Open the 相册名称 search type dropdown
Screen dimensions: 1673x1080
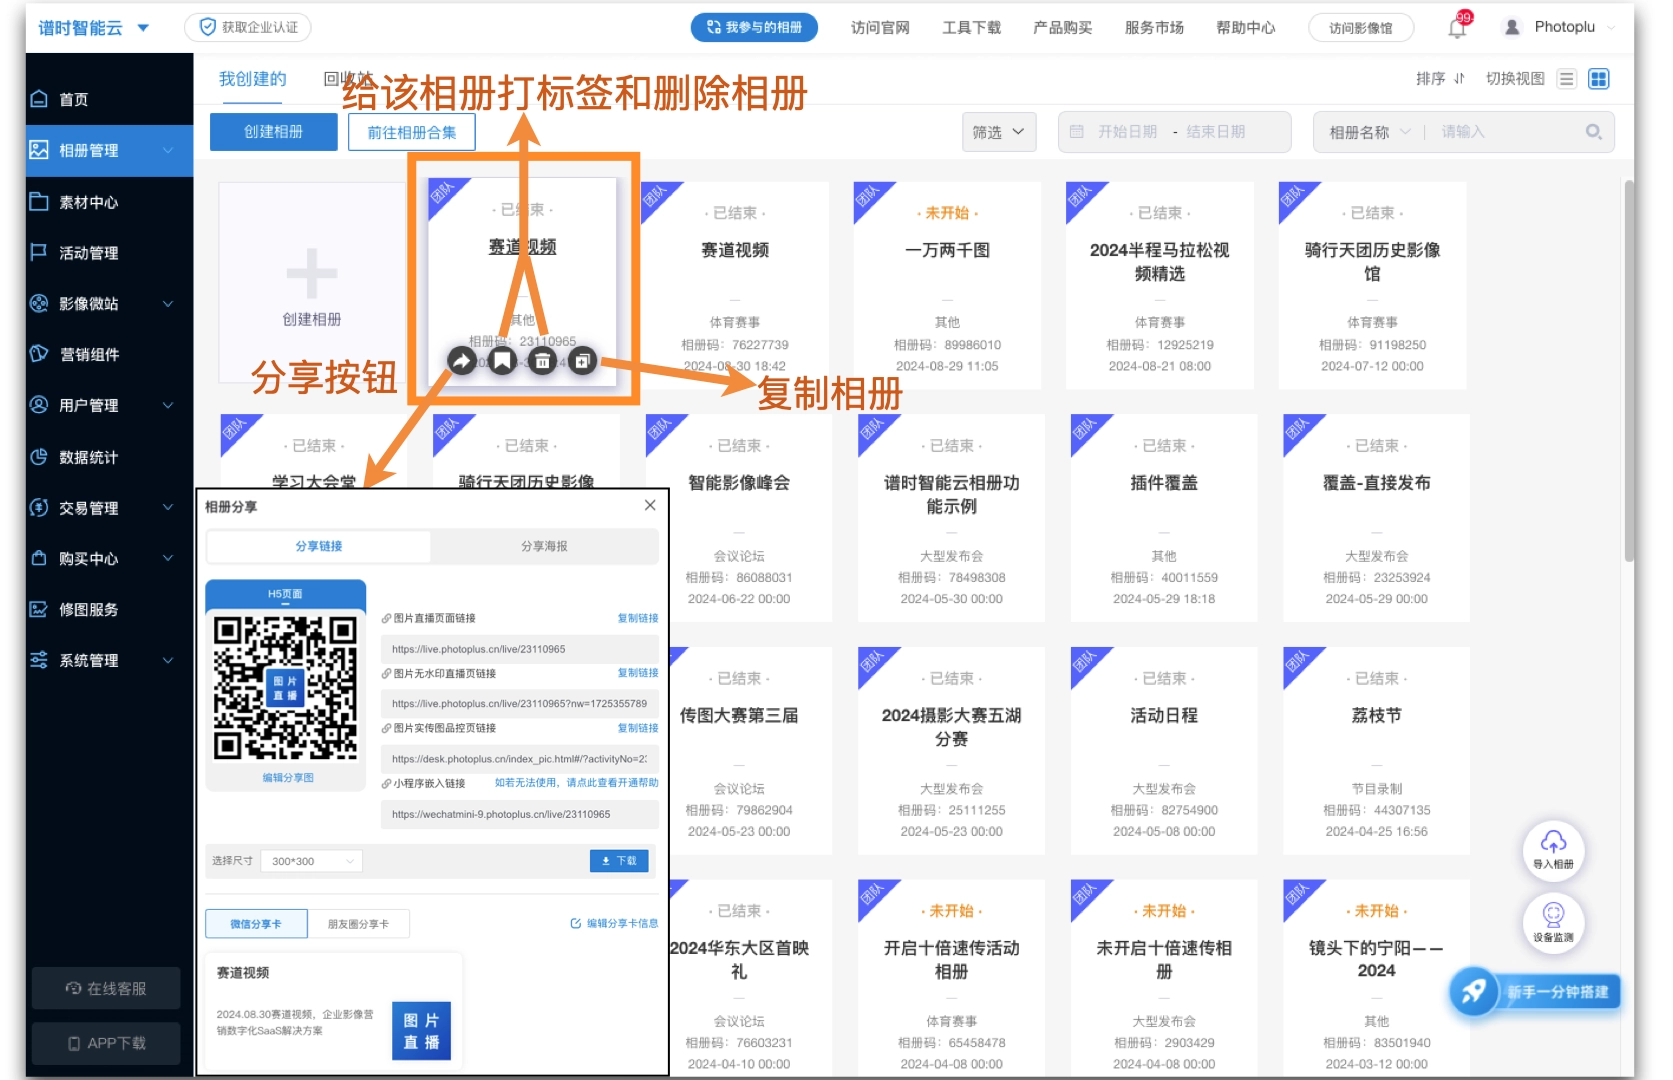1369,132
